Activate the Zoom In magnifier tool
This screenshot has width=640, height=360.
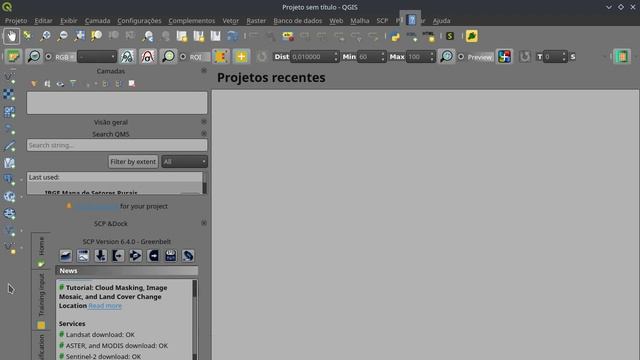[x=45, y=36]
